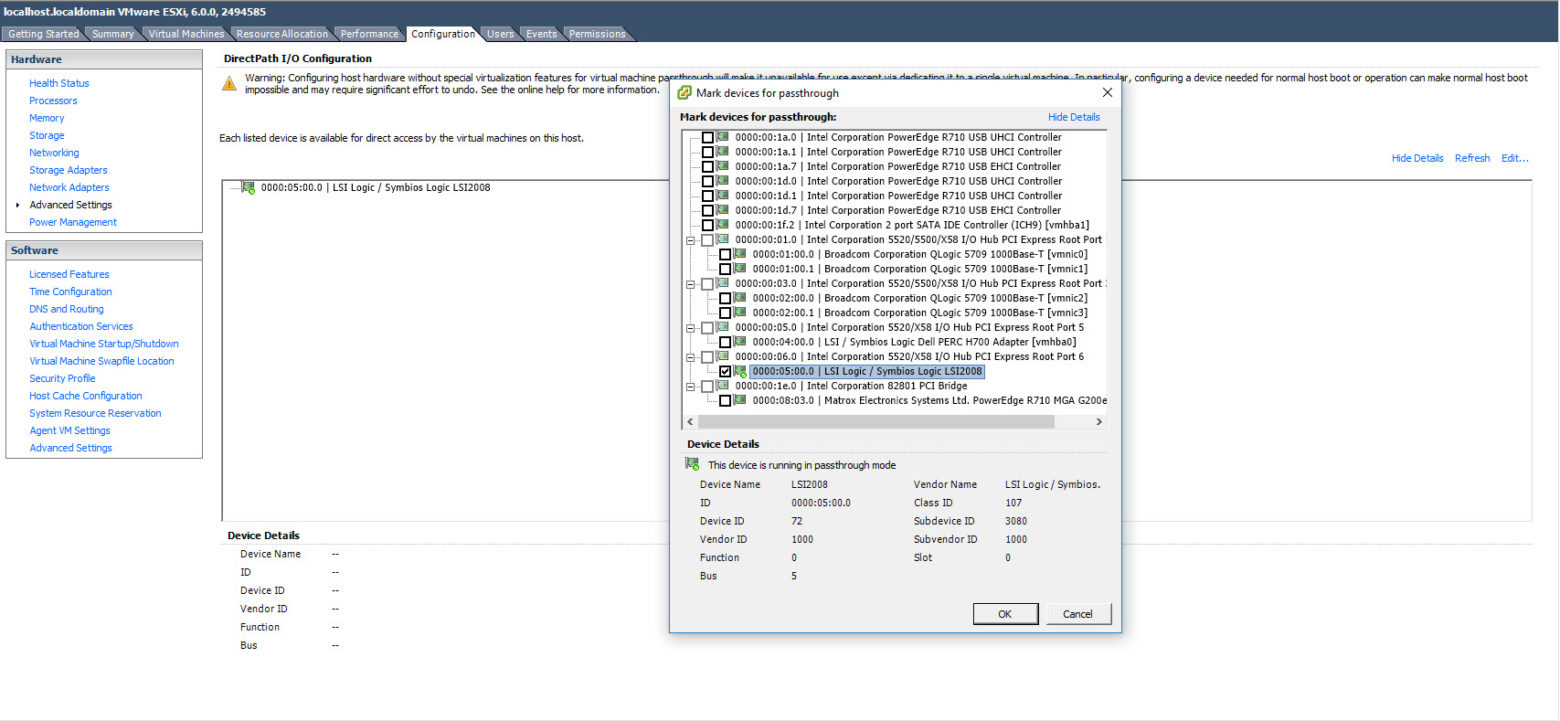Screen dimensions: 1560x721
Task: Click the device icon for 0000:00:1d.7 EHCI Controller
Action: click(723, 210)
